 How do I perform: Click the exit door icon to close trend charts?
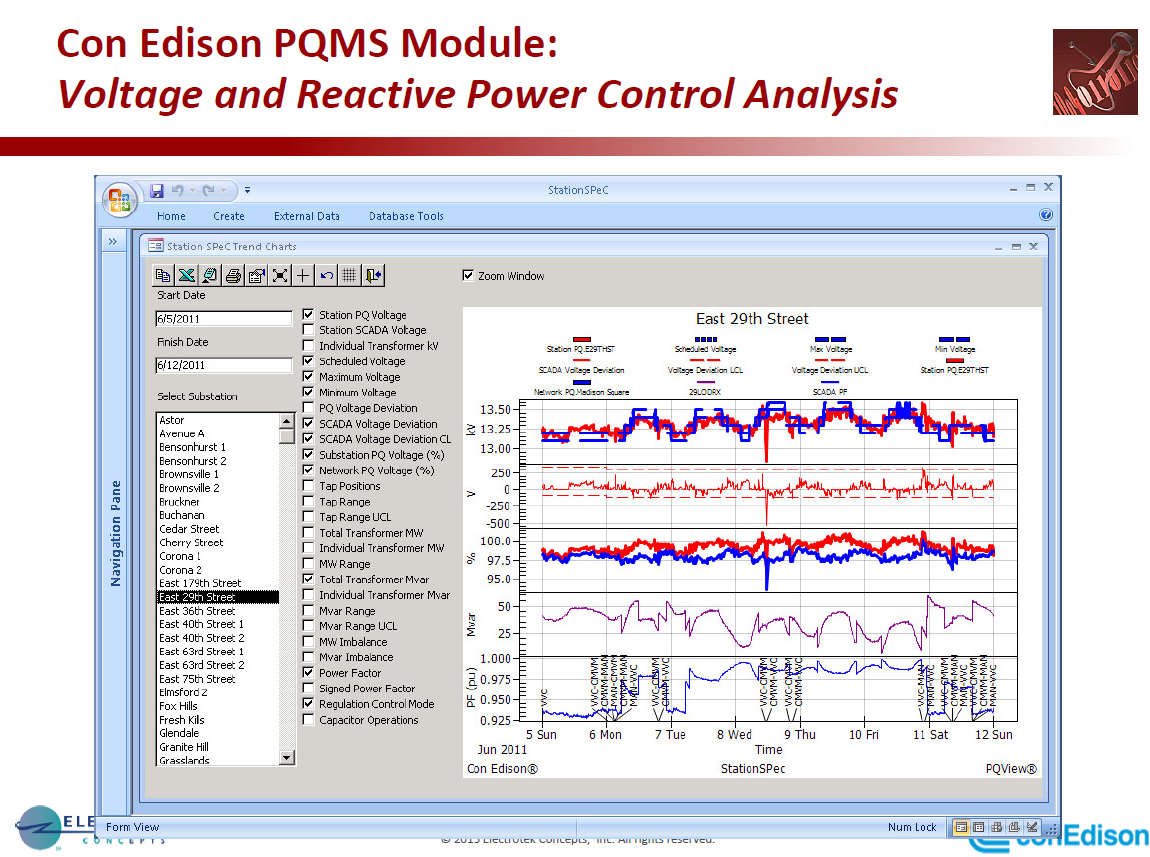tap(373, 275)
